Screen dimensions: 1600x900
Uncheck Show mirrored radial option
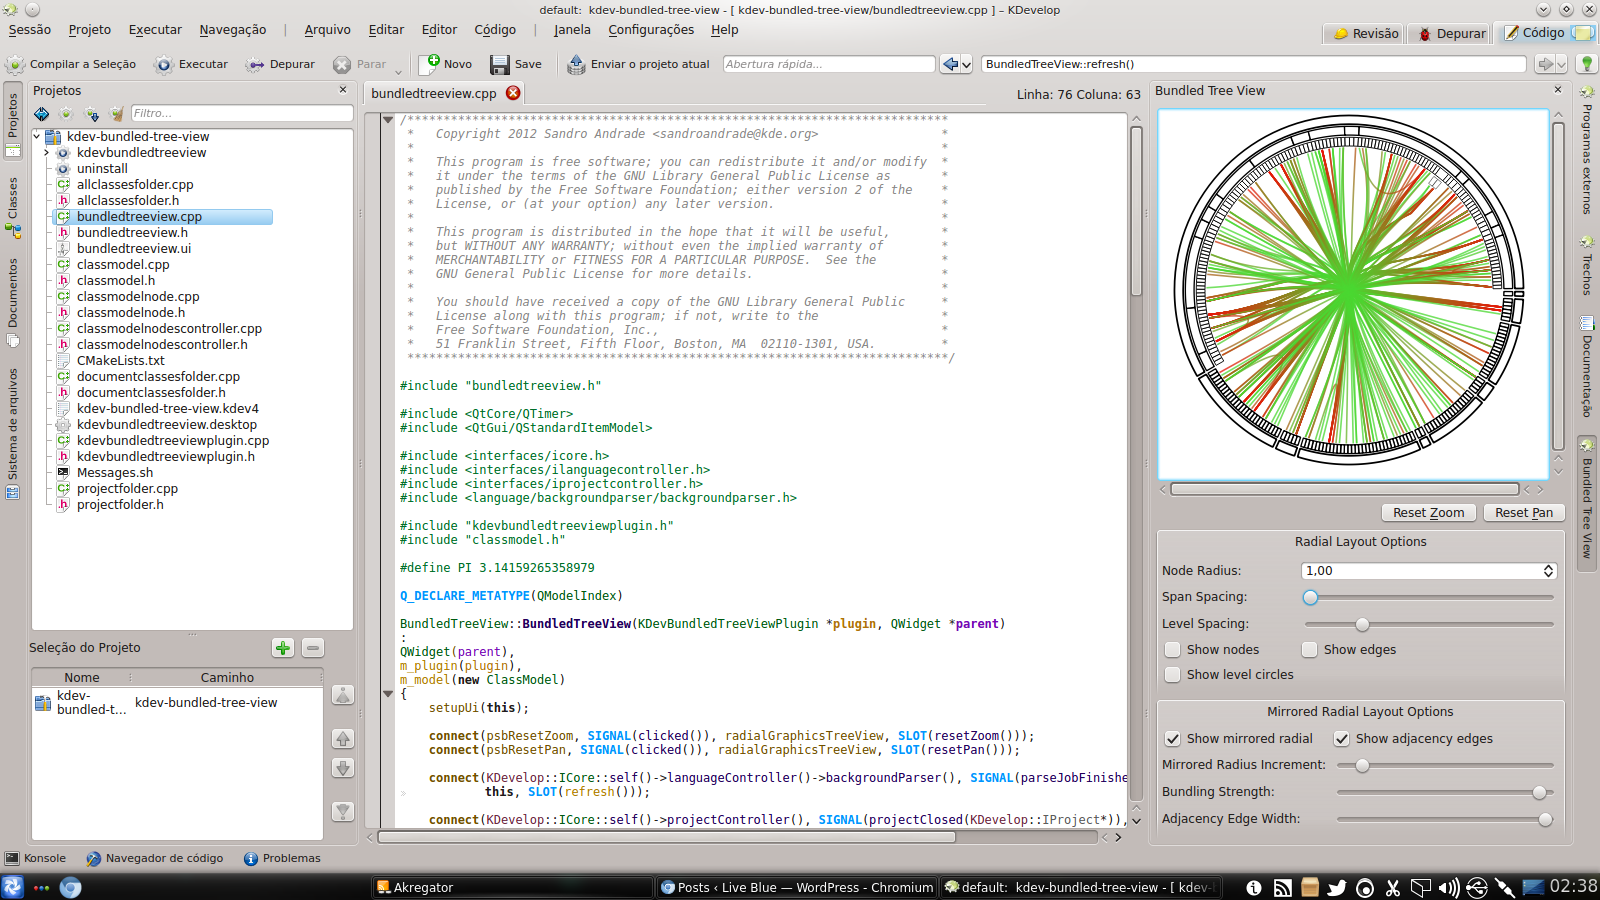click(x=1173, y=739)
